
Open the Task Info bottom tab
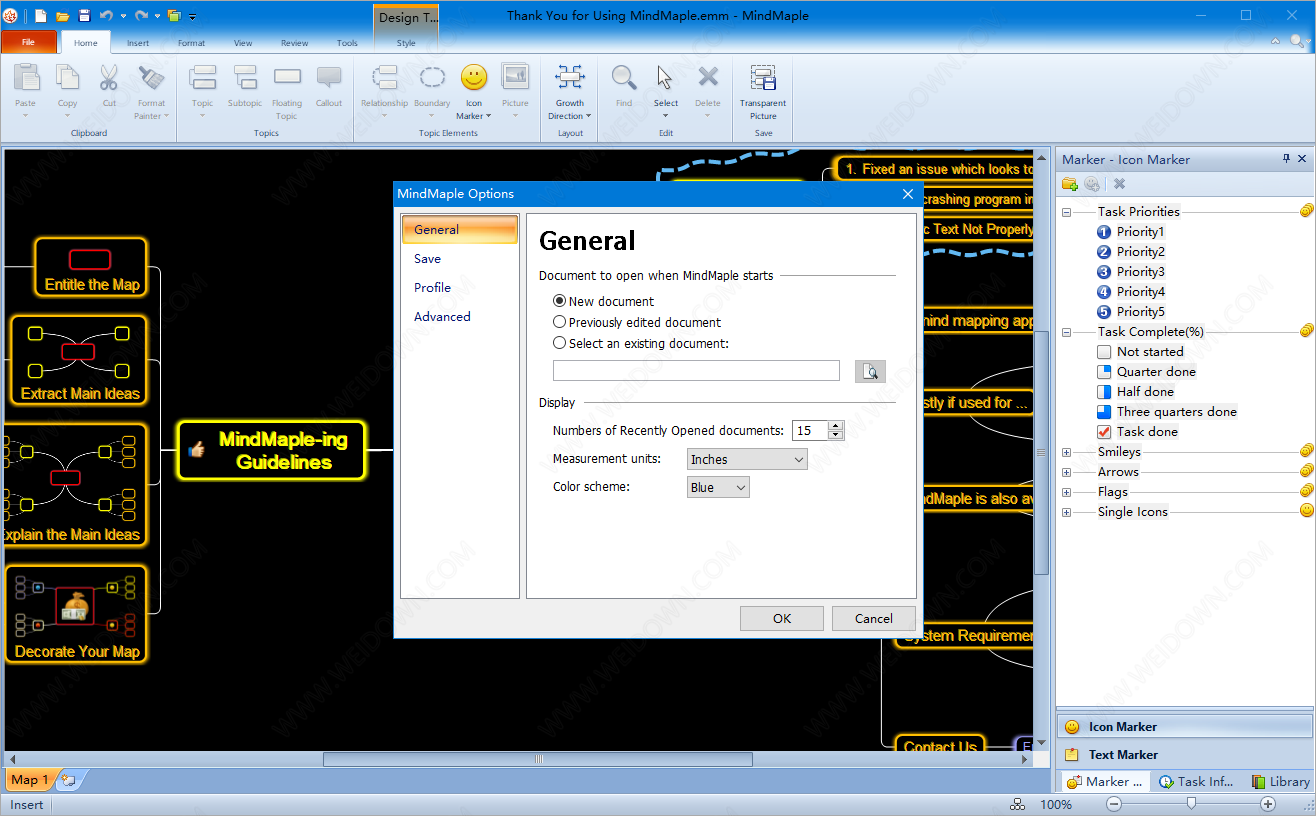pyautogui.click(x=1195, y=782)
